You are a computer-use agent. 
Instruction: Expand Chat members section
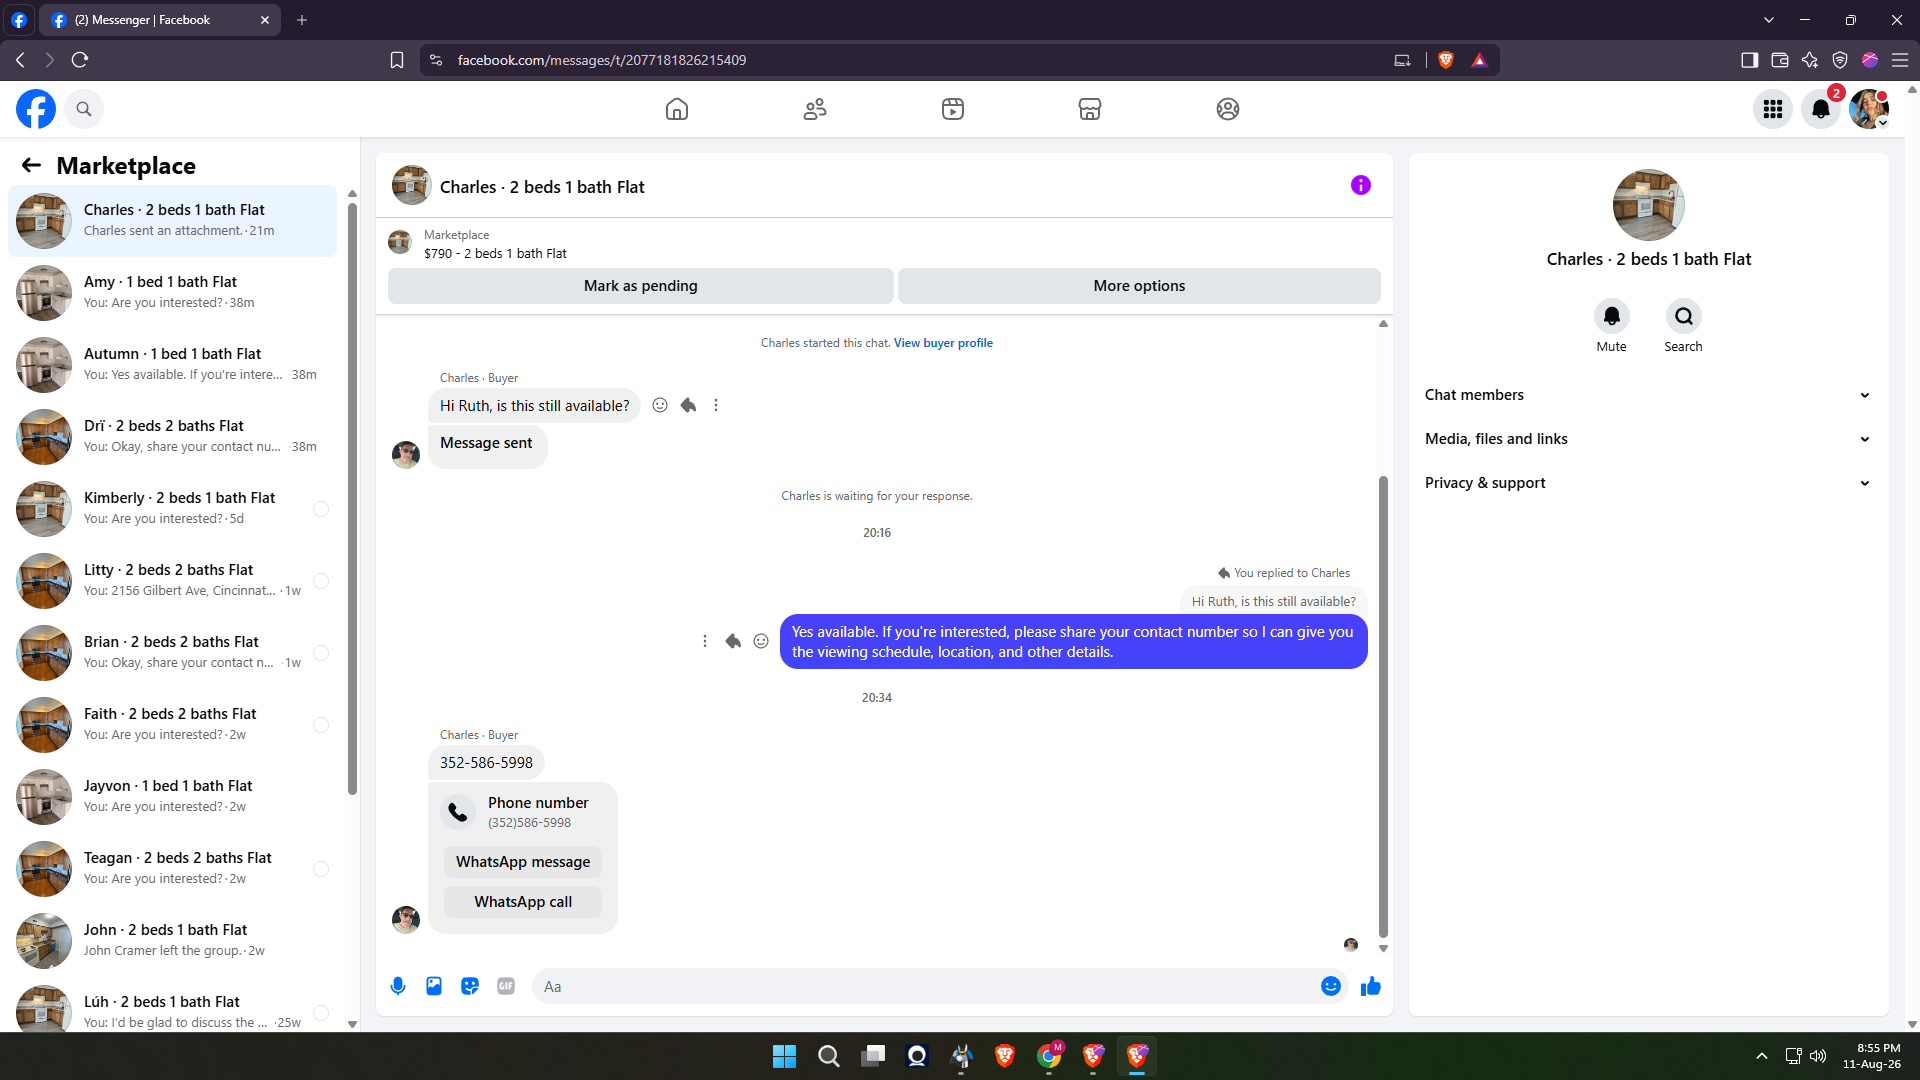(1648, 395)
